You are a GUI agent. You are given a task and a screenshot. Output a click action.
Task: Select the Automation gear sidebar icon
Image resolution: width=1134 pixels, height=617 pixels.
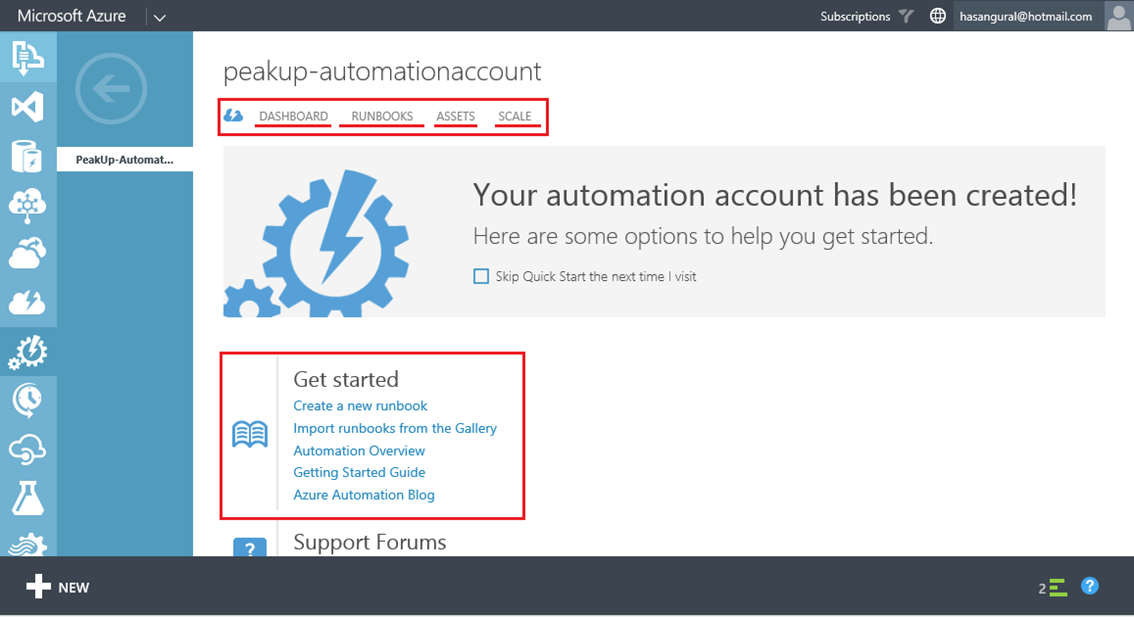coord(27,352)
